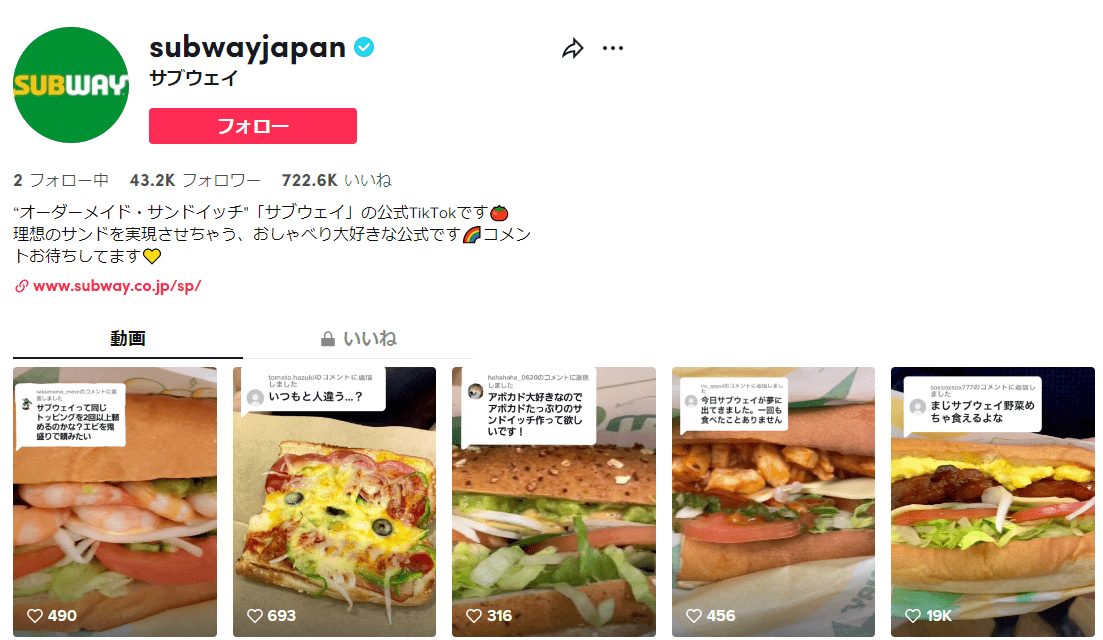
Task: Open the avocado sandwich video thumbnail
Action: 554,501
